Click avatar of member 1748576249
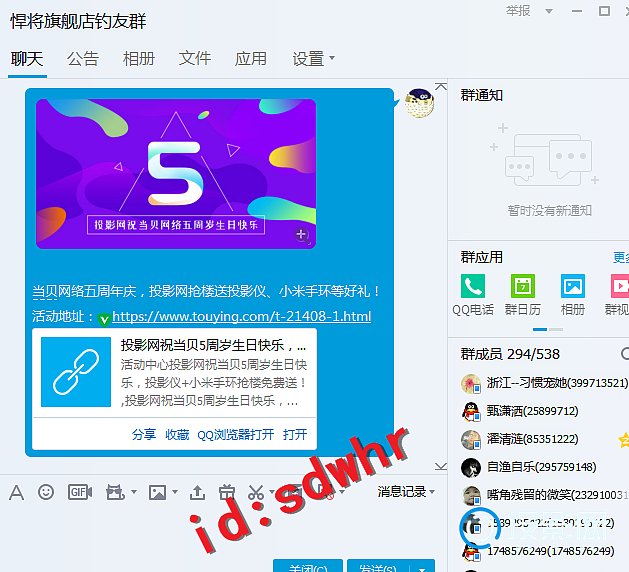This screenshot has width=629, height=572. [x=471, y=552]
